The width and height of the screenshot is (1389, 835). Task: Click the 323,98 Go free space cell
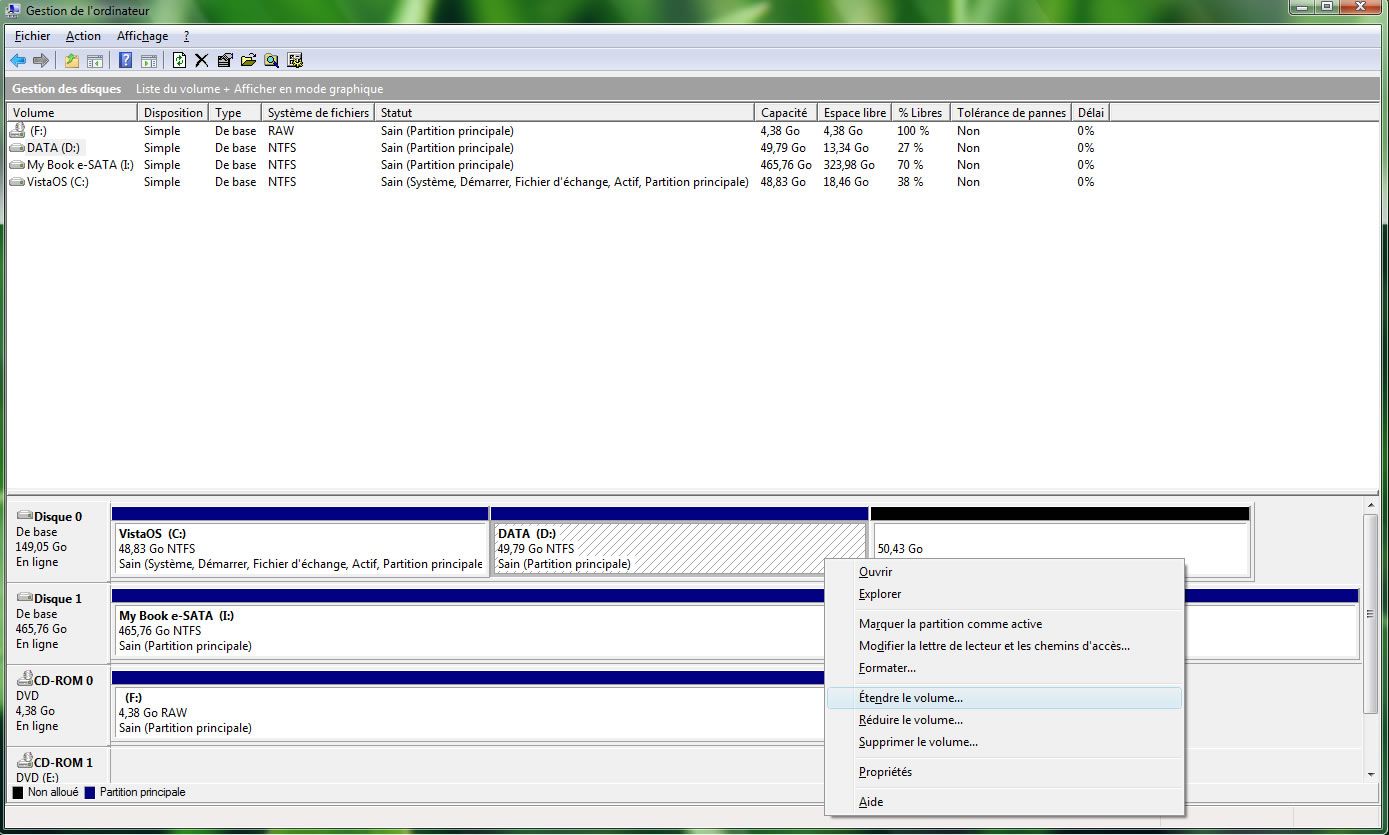(849, 165)
